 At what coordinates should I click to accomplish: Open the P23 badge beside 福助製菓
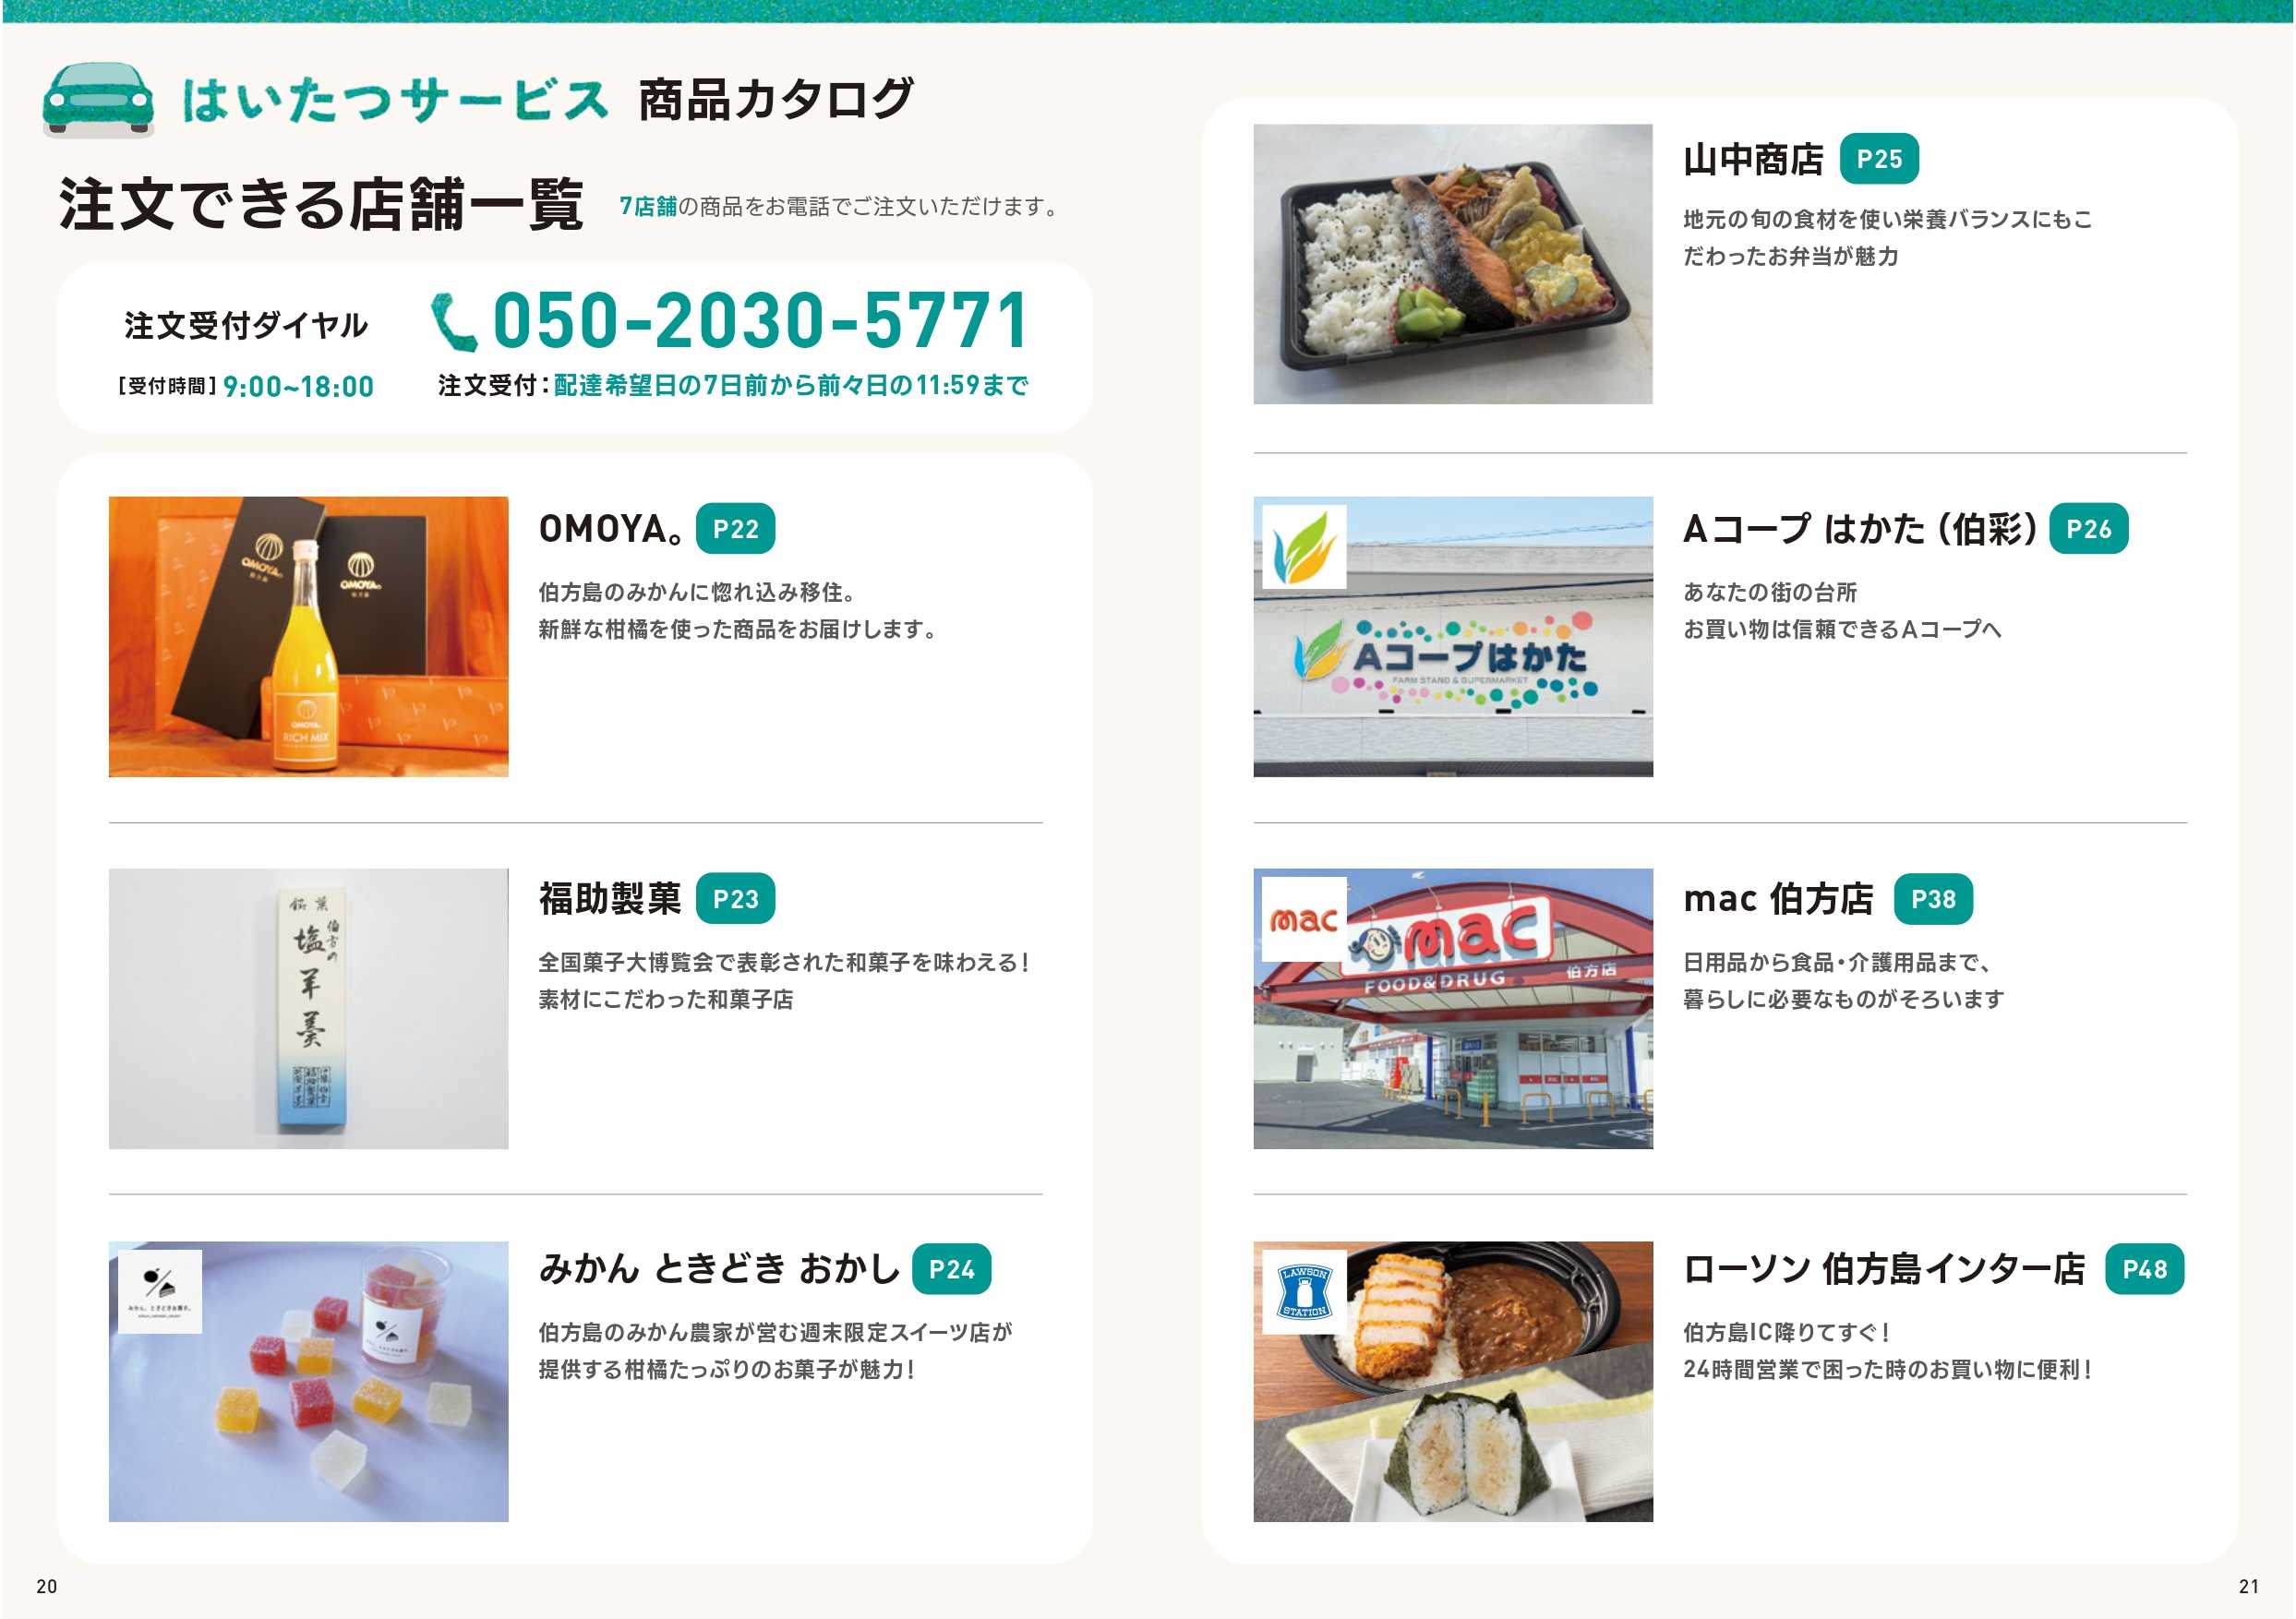click(735, 899)
